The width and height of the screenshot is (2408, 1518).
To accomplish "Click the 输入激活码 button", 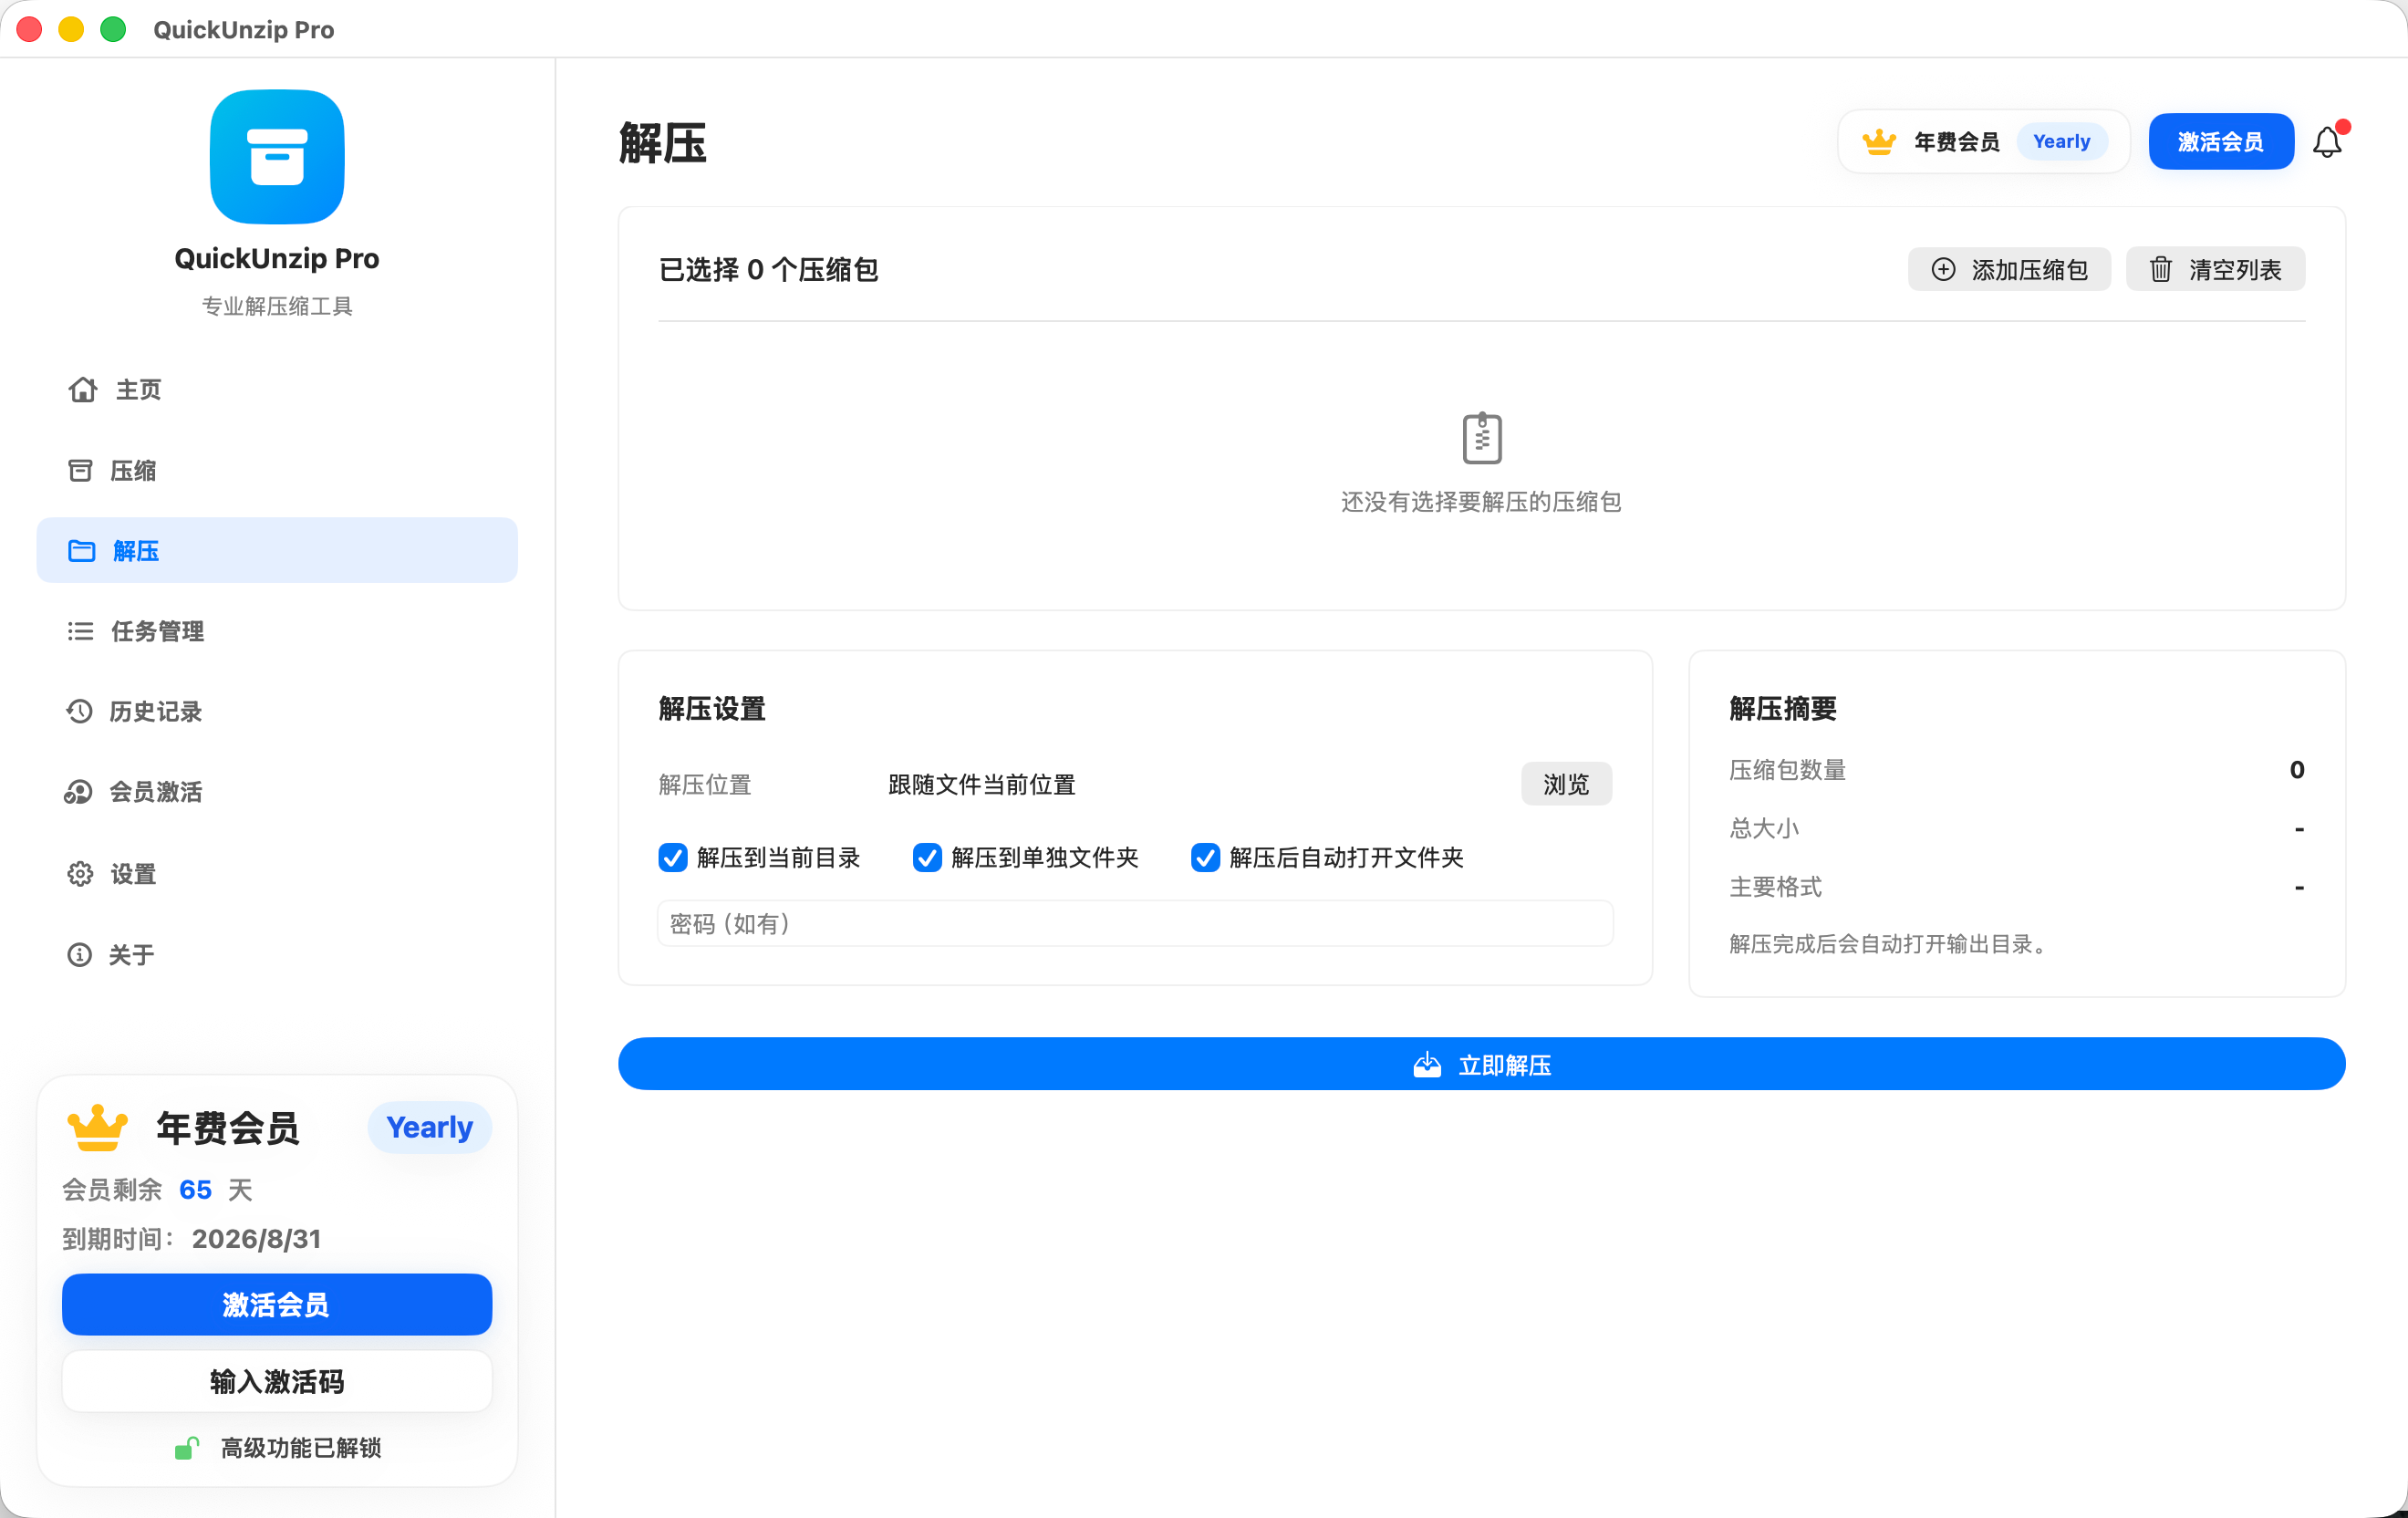I will (277, 1381).
